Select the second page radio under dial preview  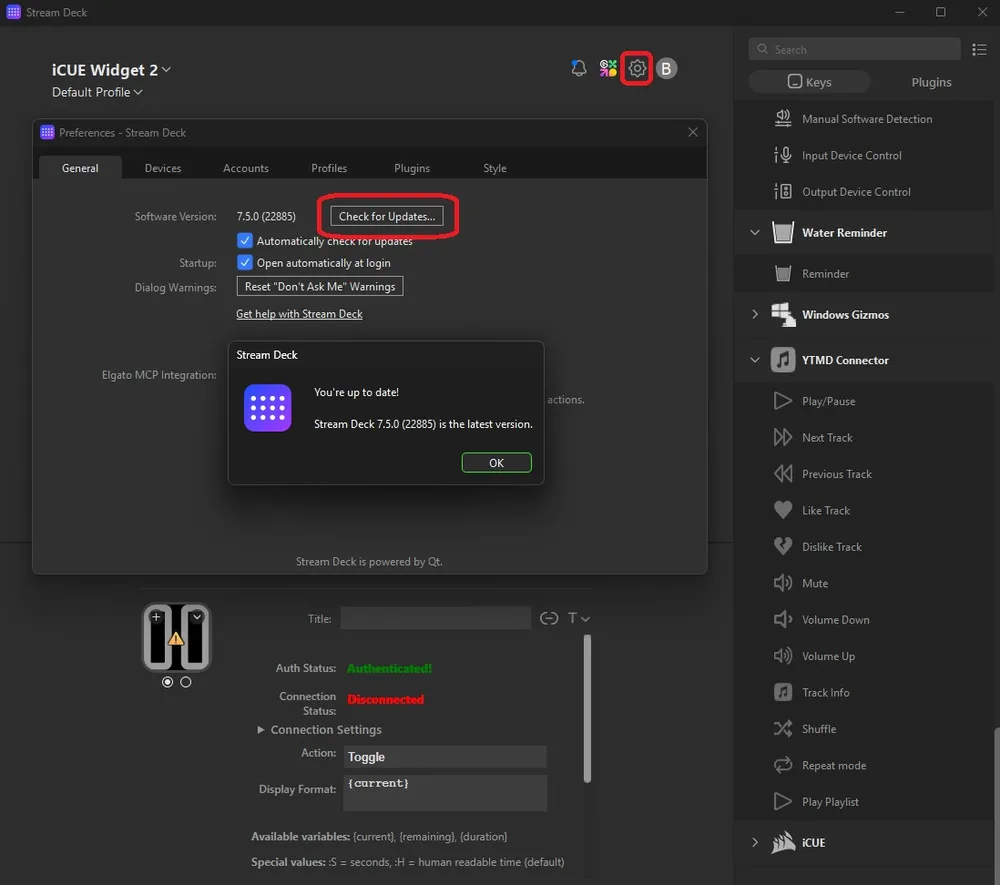coord(186,682)
